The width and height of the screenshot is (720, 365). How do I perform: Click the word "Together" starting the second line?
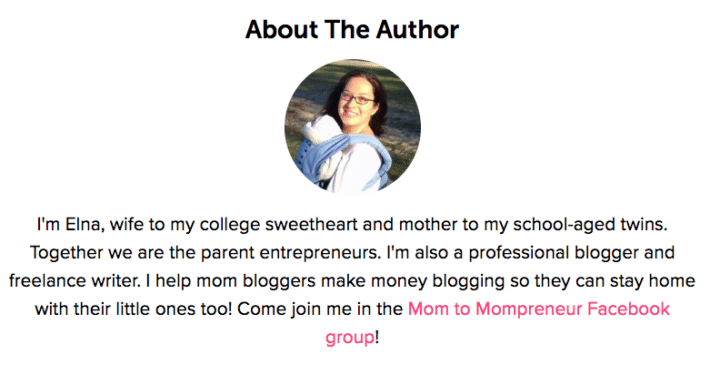(67, 253)
